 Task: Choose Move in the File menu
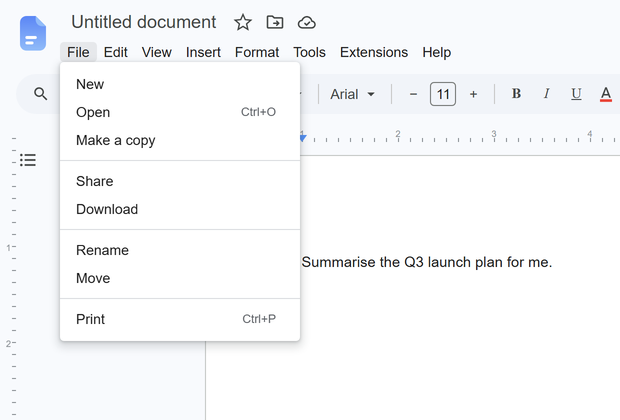click(x=180, y=278)
